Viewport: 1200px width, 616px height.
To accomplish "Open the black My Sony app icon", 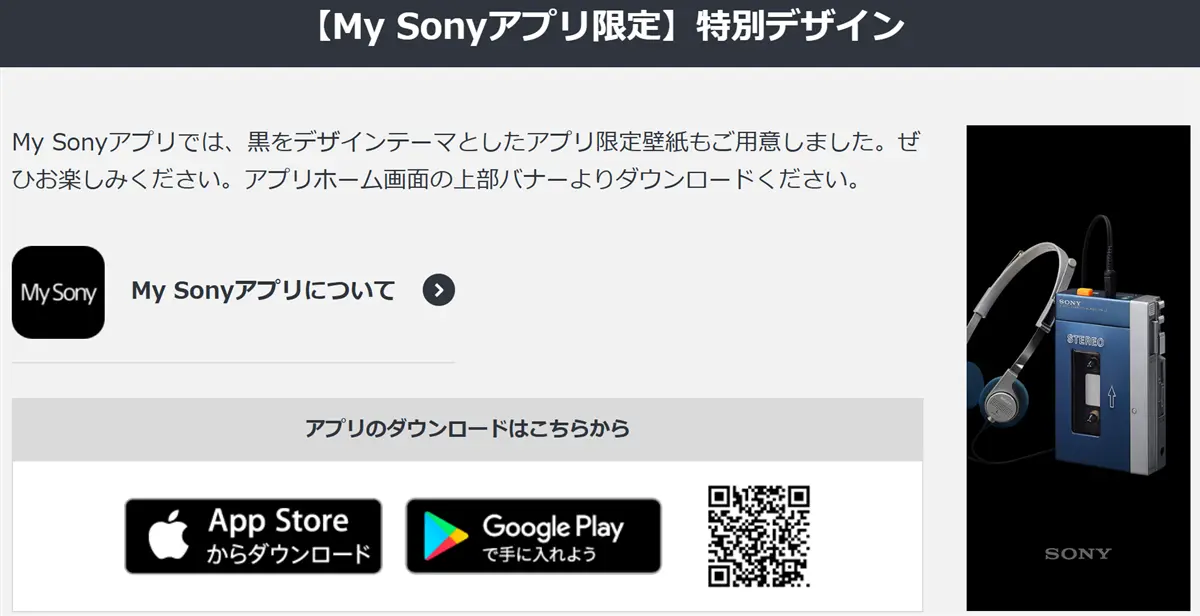I will pyautogui.click(x=58, y=292).
